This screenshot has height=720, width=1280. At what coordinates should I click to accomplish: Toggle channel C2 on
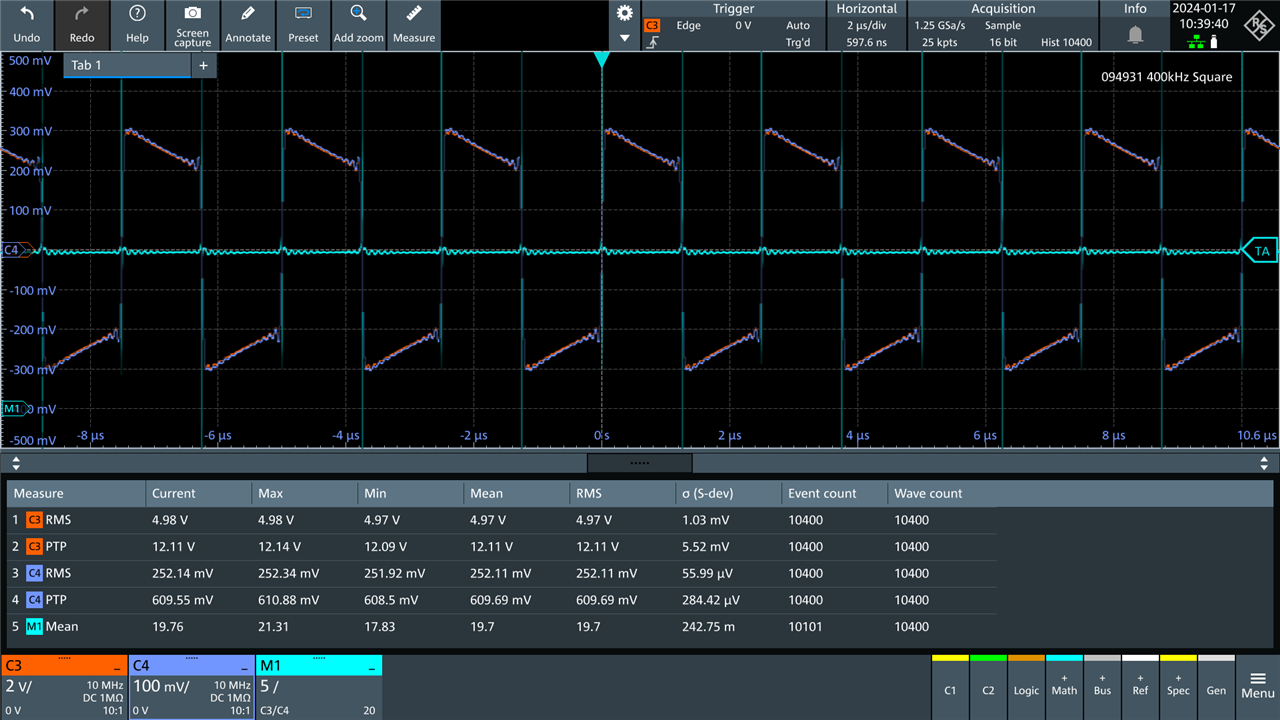tap(988, 685)
